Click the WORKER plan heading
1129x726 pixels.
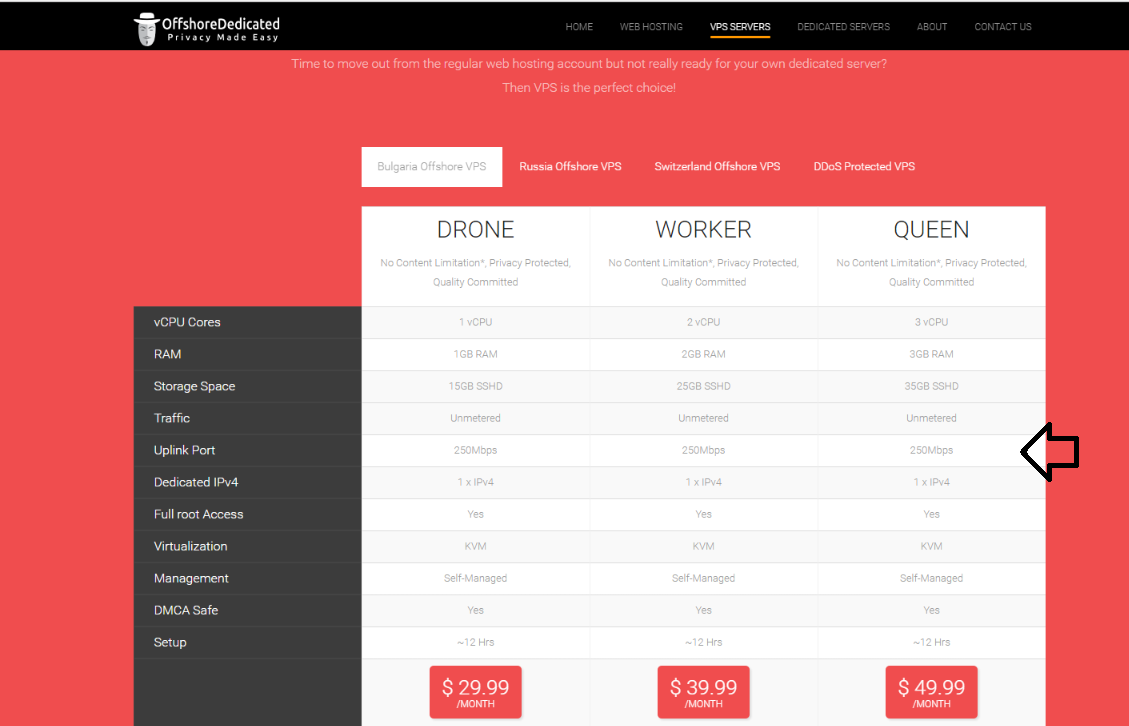click(x=703, y=230)
